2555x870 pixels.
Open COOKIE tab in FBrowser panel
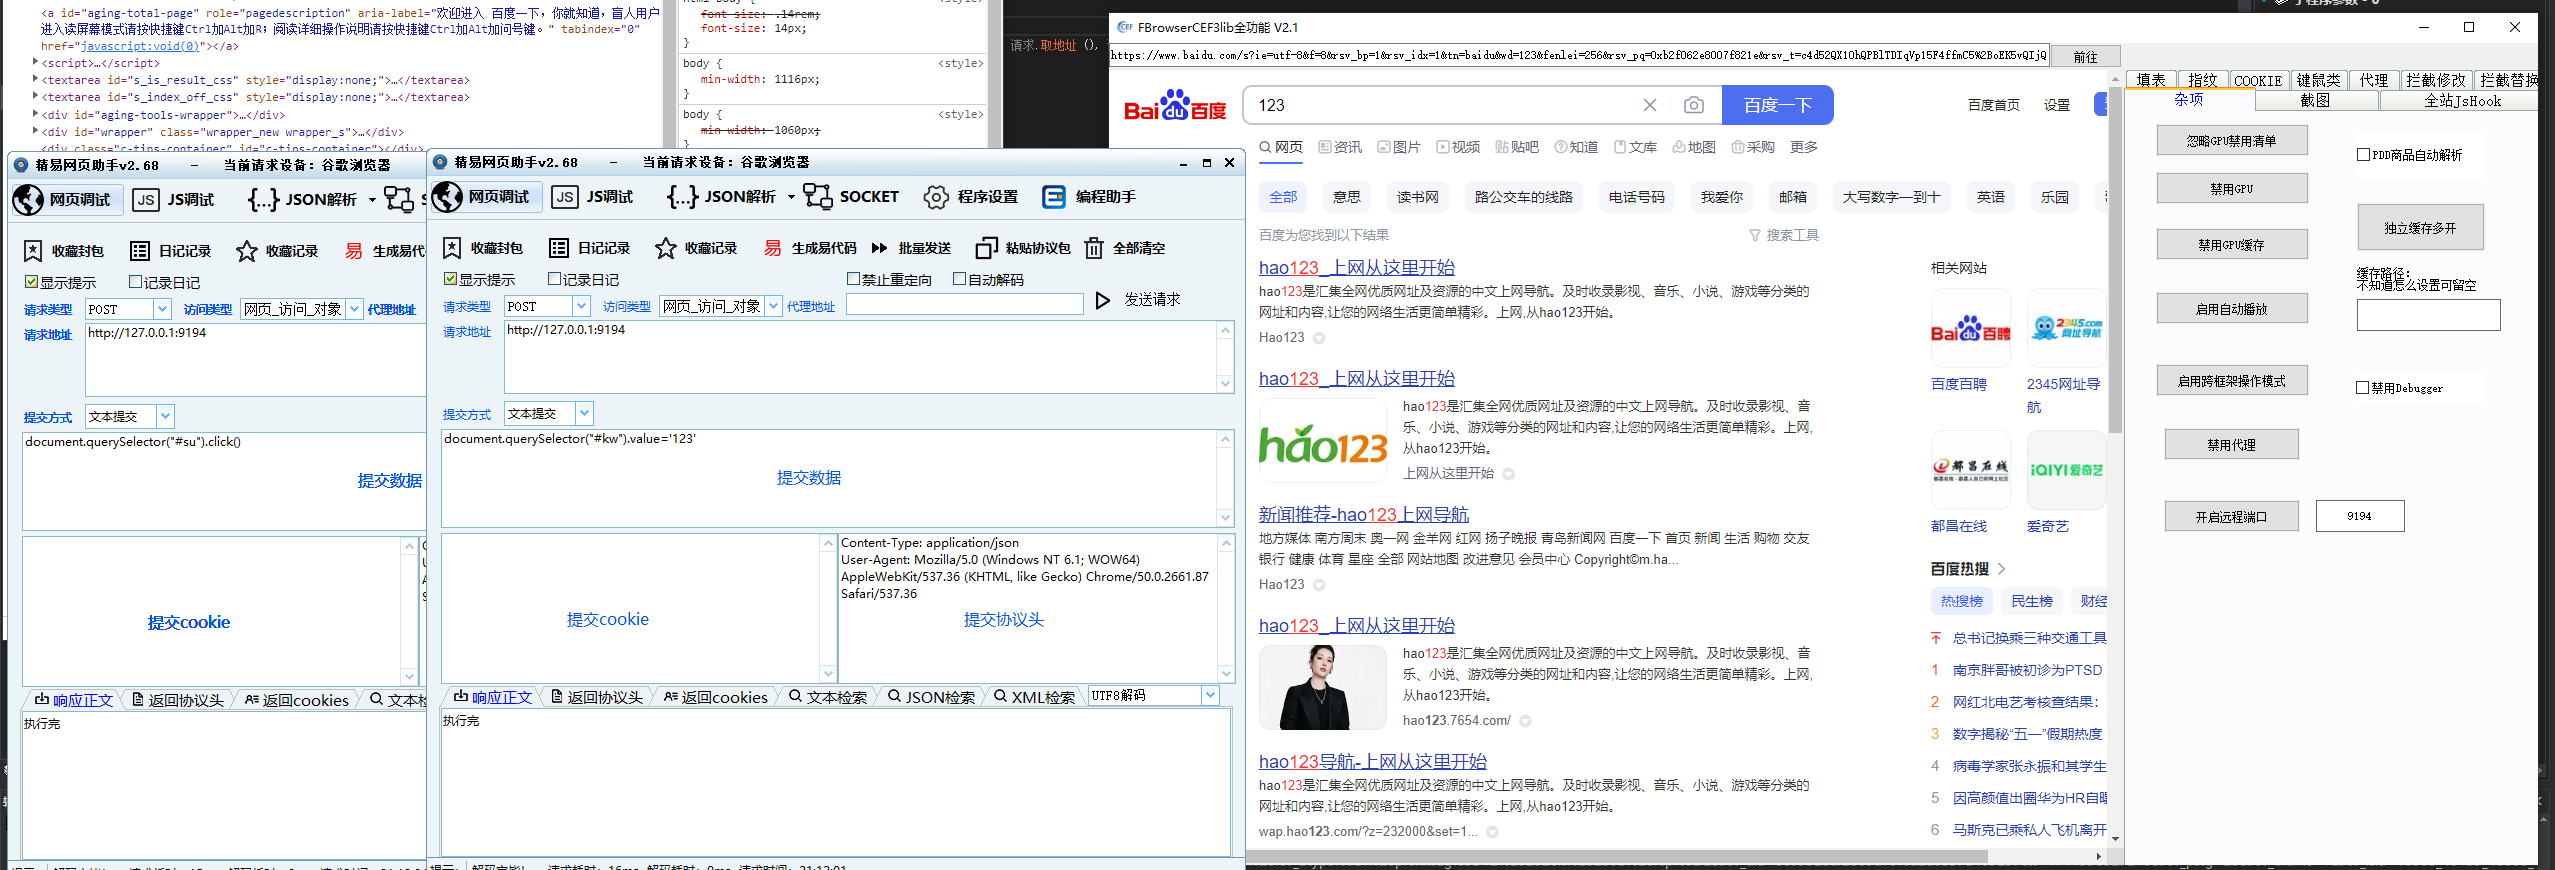pyautogui.click(x=2258, y=80)
